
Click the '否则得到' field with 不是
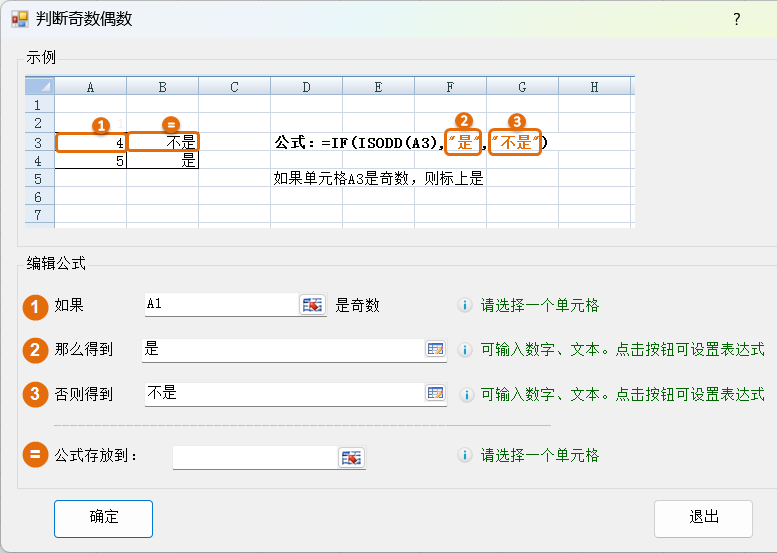282,393
